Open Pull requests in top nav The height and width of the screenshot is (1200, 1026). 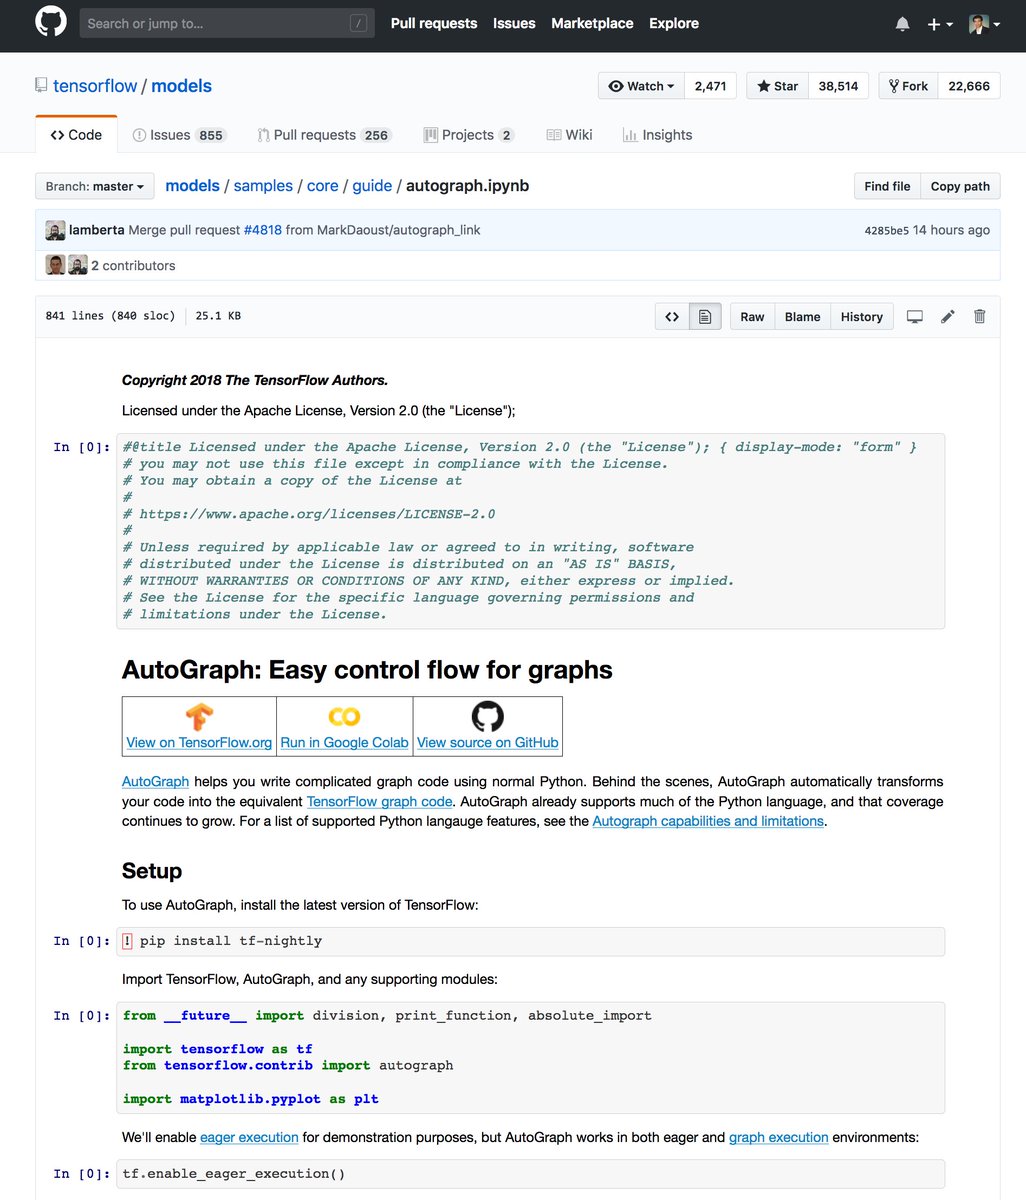pos(434,23)
